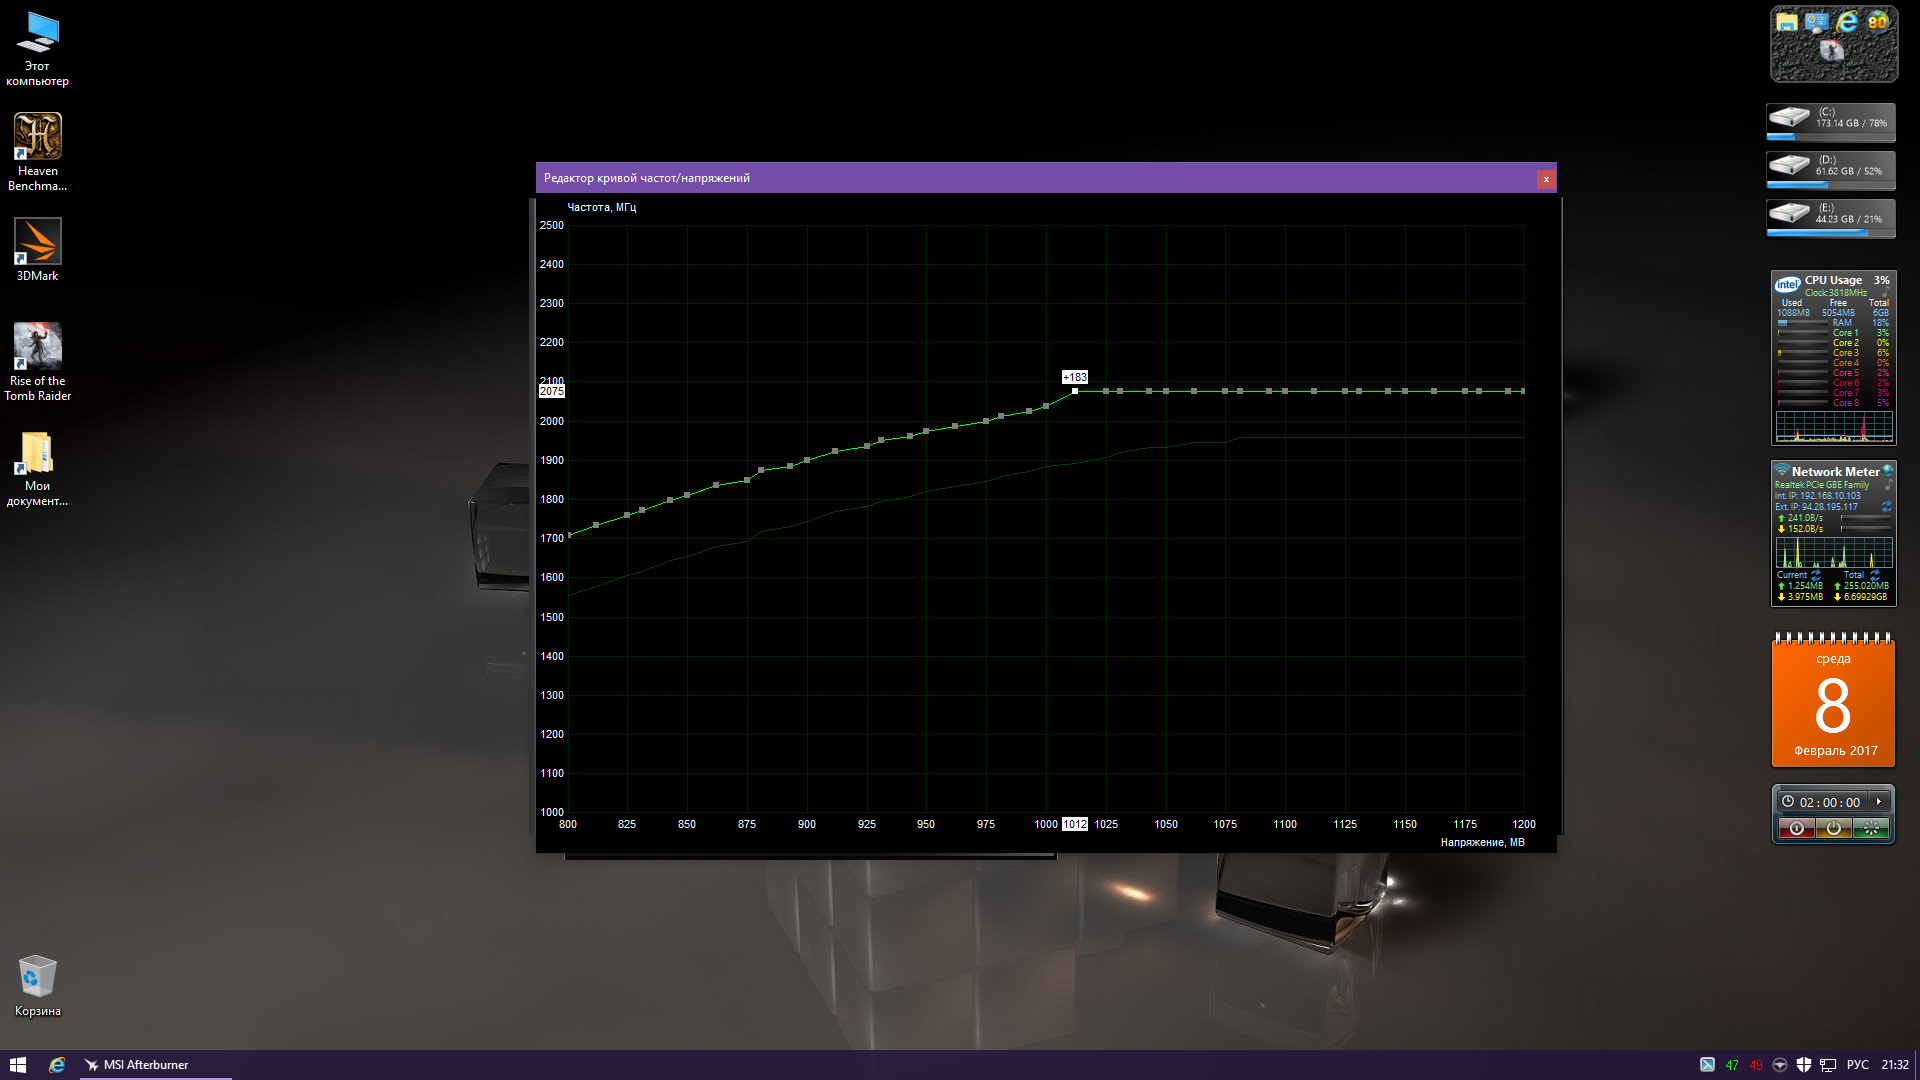Click the green sleep timer gadget button
Screen dimensions: 1920x1080
point(1870,828)
